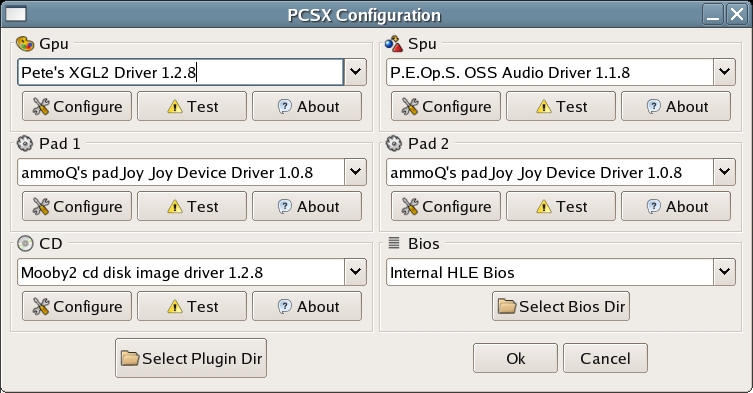Click folder icon on Select Plugin Dir
Image resolution: width=753 pixels, height=393 pixels.
coord(130,358)
